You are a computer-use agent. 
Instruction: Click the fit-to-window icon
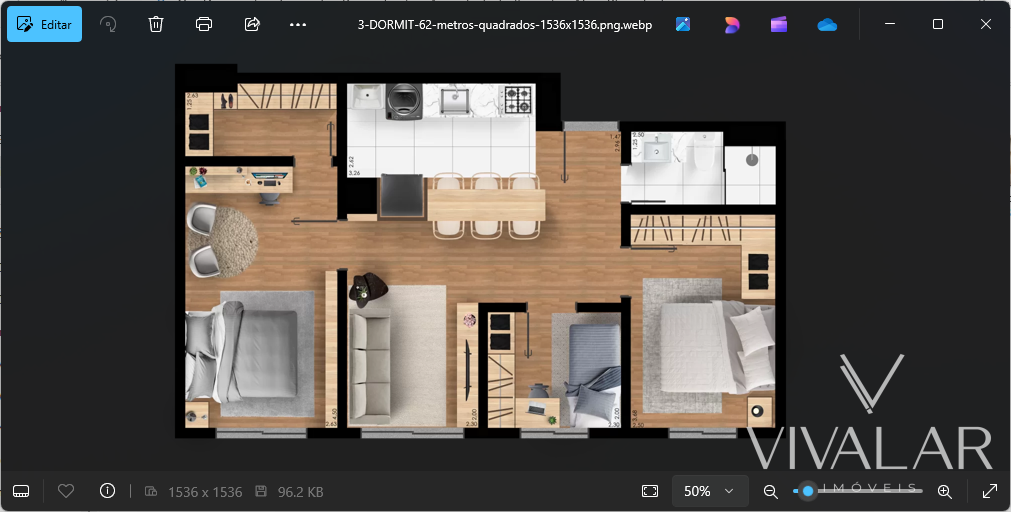tap(650, 491)
